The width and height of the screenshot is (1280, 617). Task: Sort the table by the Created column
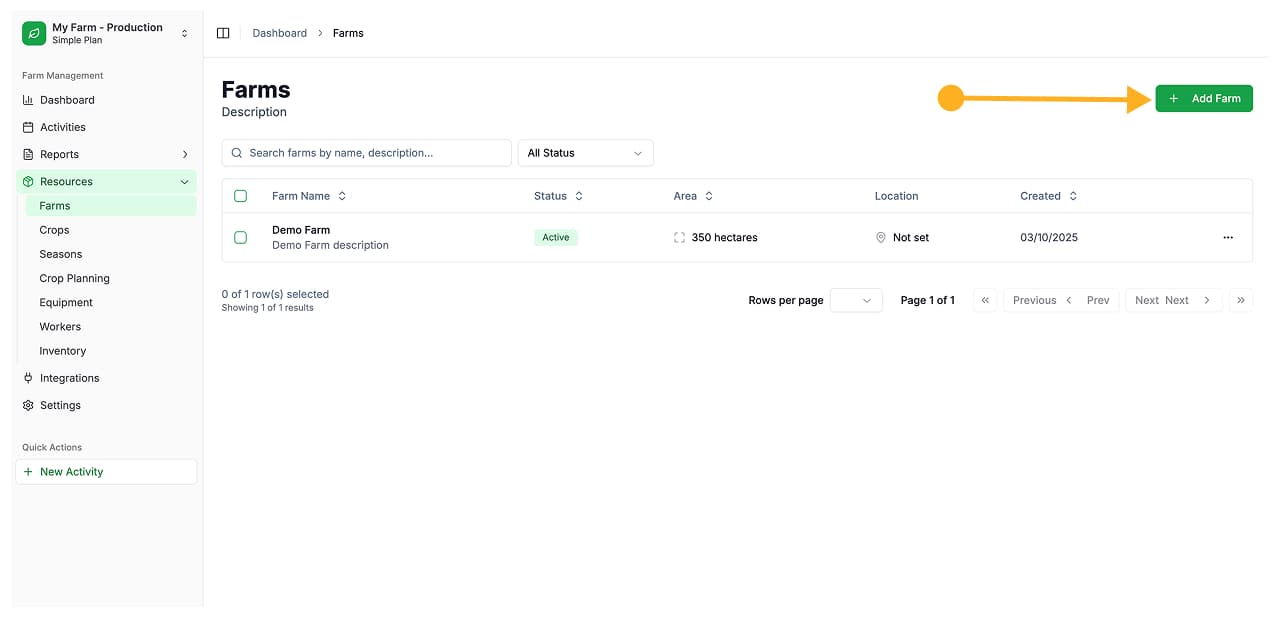[x=1048, y=195]
